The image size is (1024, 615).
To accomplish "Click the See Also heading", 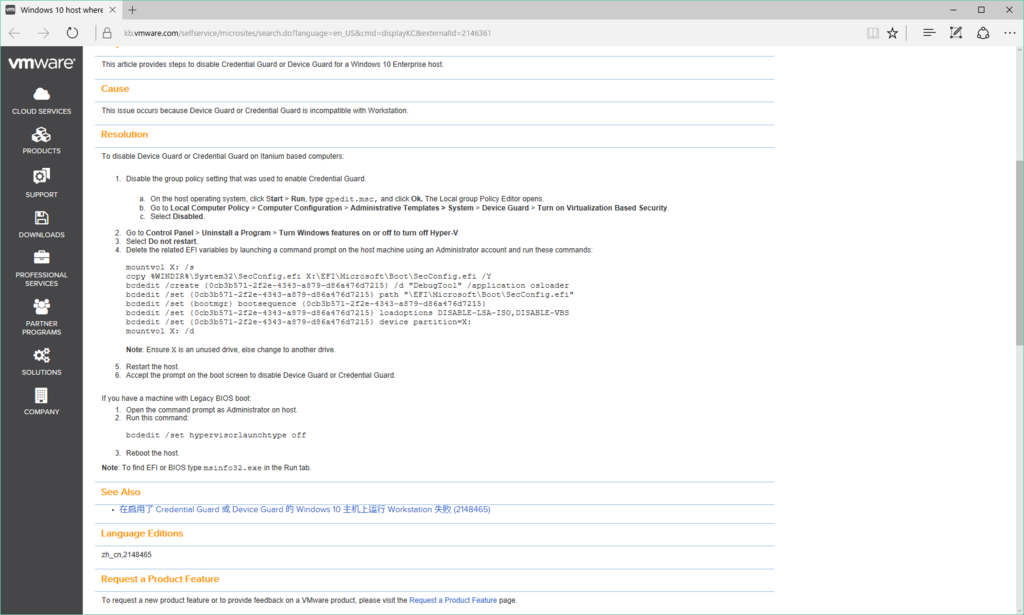I will (120, 492).
